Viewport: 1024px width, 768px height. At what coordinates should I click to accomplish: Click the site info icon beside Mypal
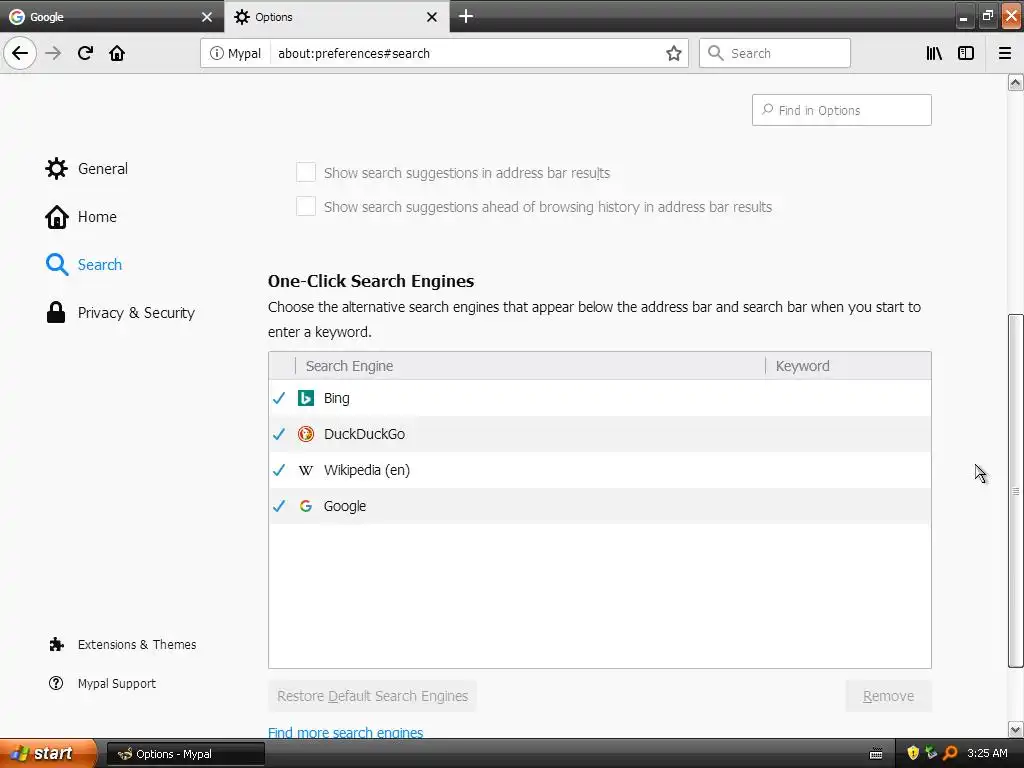pos(216,54)
